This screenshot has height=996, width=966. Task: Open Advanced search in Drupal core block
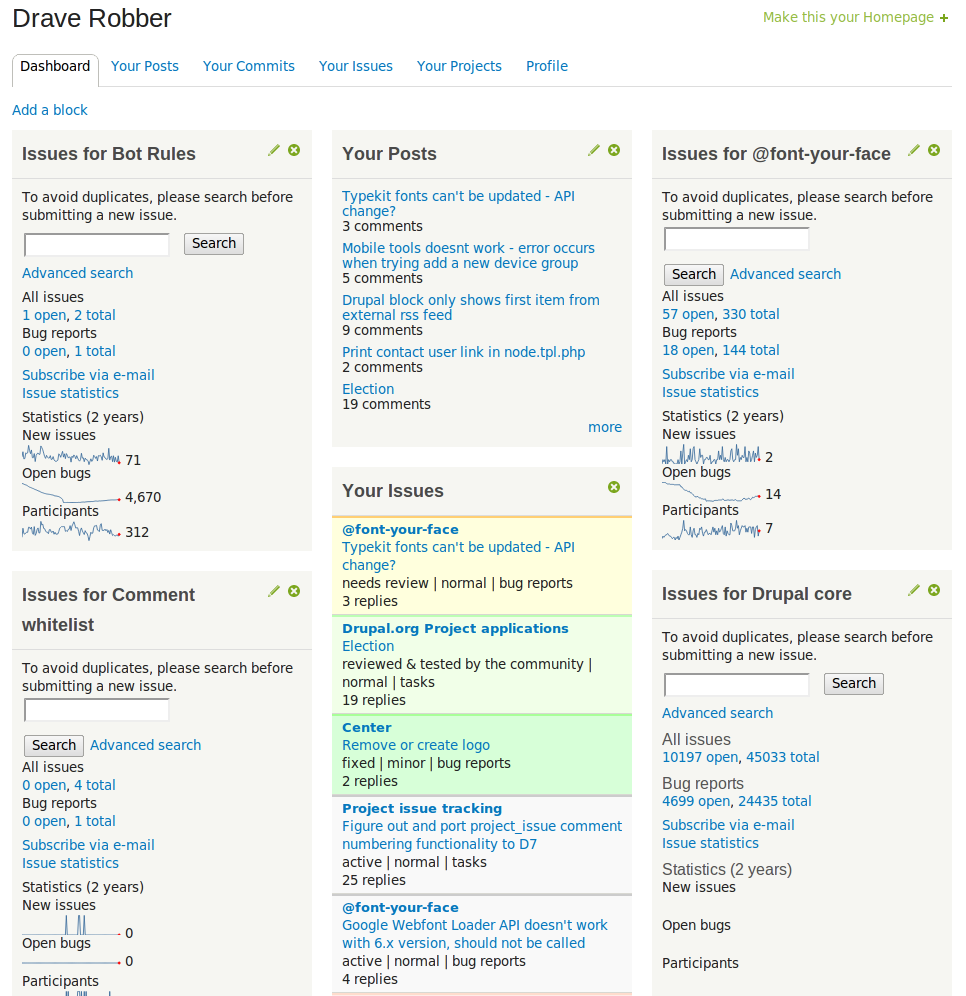pos(718,713)
